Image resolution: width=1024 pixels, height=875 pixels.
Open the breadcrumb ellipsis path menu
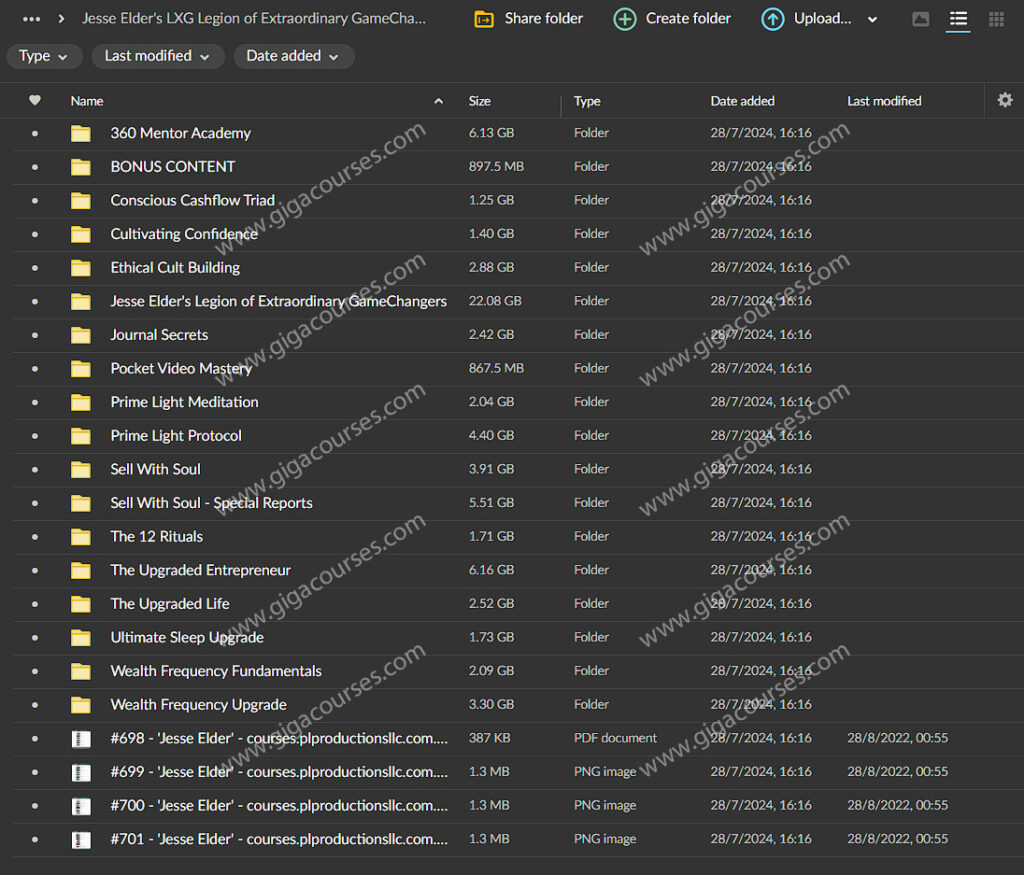click(32, 19)
